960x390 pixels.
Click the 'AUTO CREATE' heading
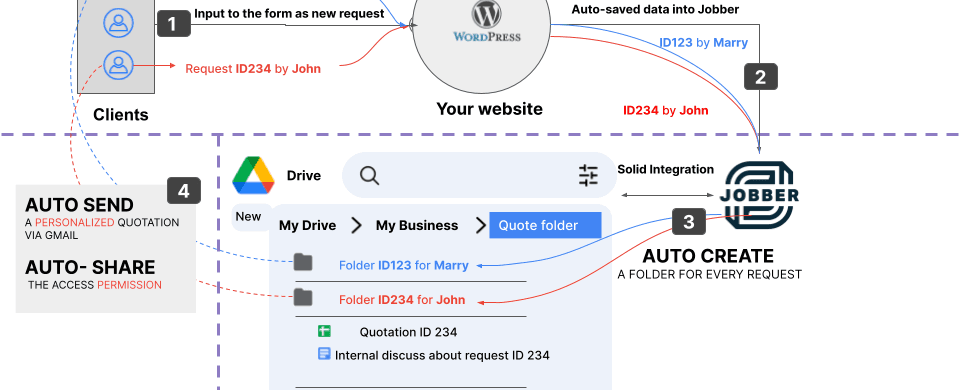coord(708,256)
